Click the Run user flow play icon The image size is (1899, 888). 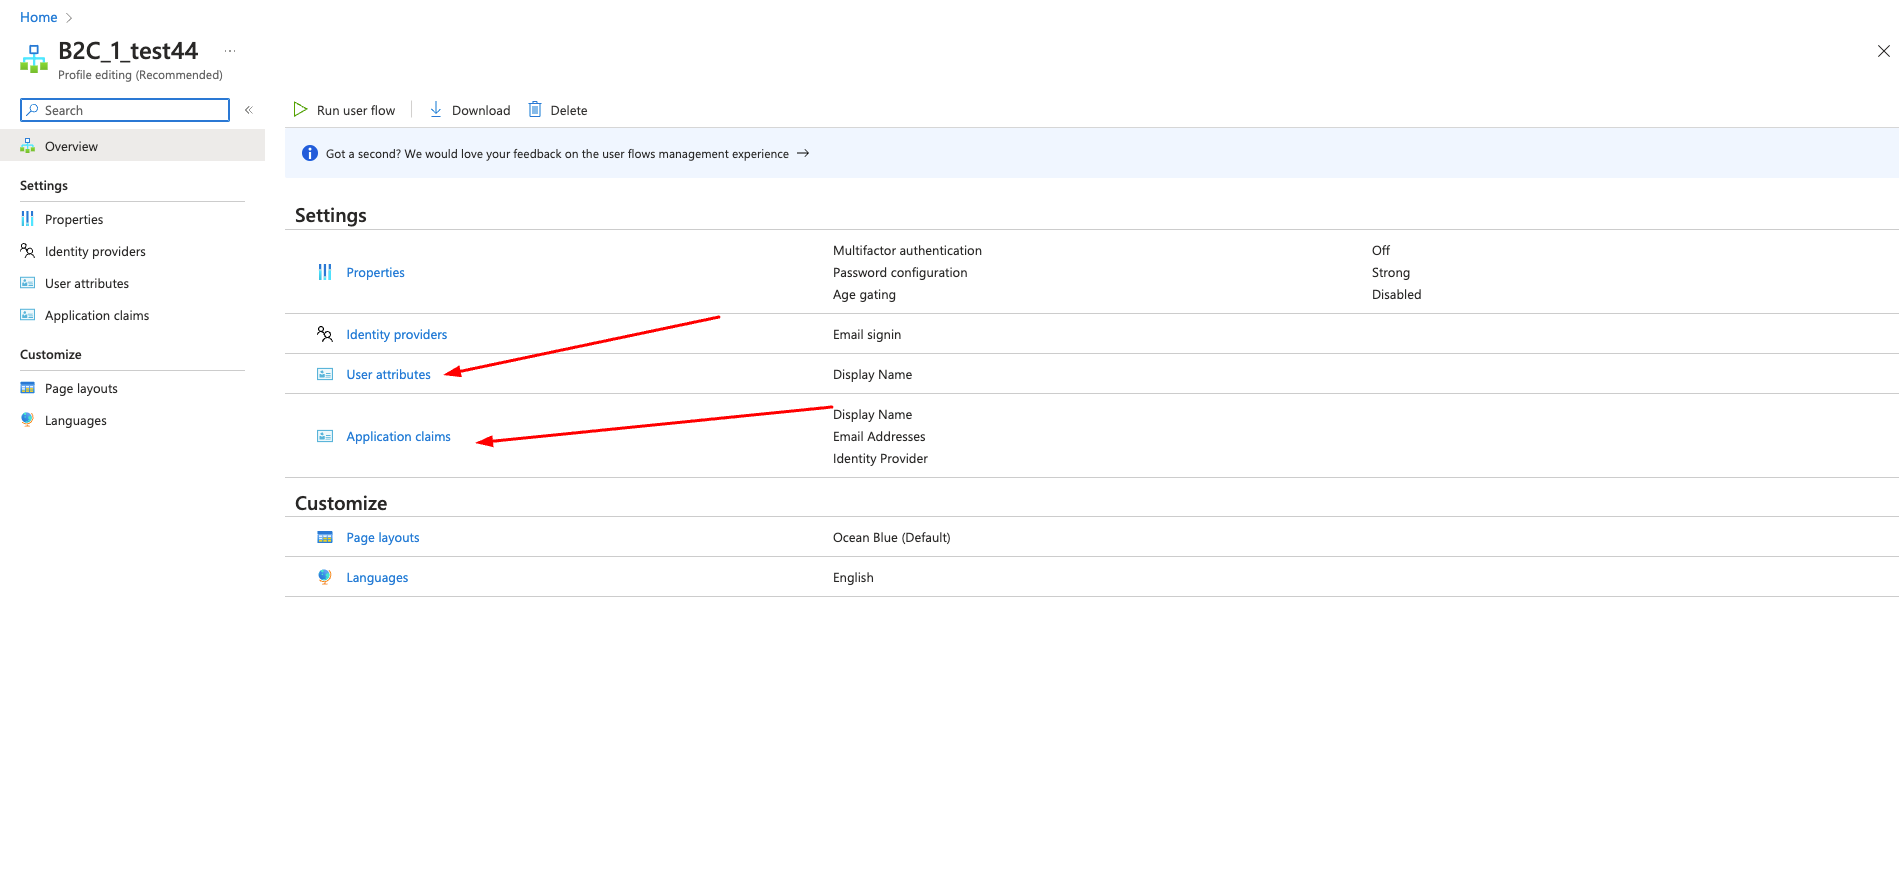[300, 109]
